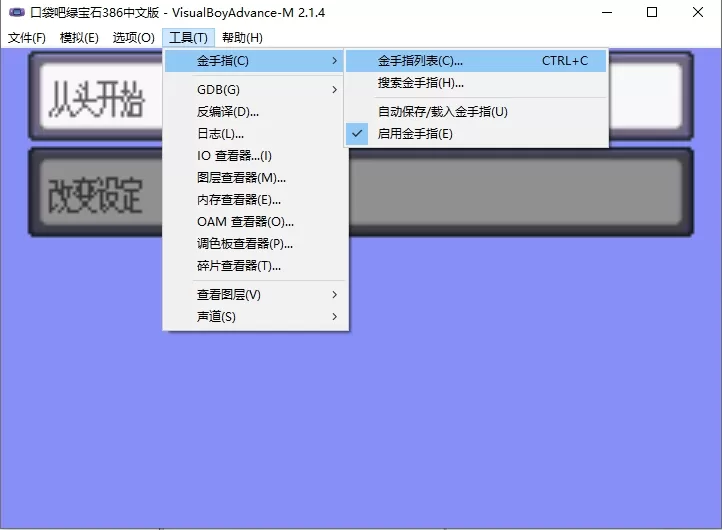The image size is (722, 530).
Task: Open the 选项(O) menu
Action: [x=134, y=38]
